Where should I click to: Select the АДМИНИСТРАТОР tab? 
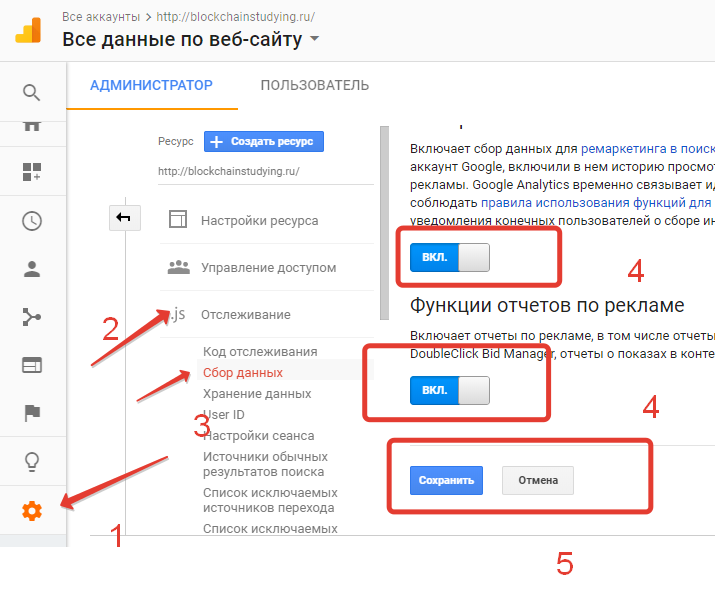pyautogui.click(x=151, y=86)
